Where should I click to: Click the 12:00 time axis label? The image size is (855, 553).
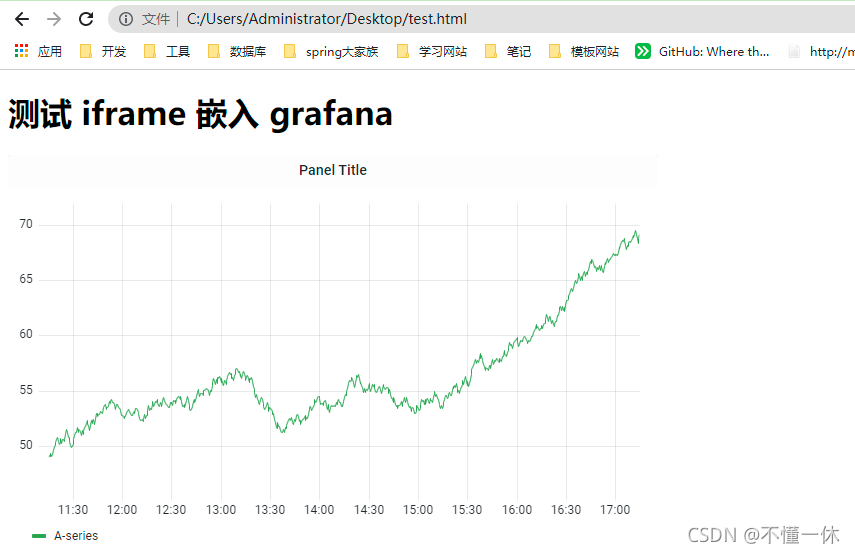click(122, 510)
